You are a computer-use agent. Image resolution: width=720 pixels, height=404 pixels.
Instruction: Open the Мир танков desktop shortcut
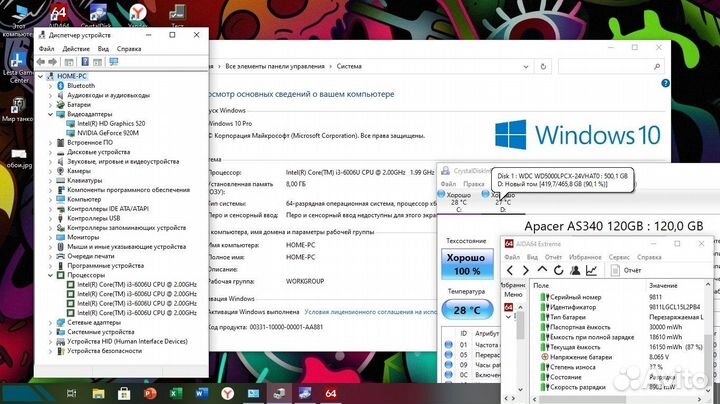[x=17, y=110]
